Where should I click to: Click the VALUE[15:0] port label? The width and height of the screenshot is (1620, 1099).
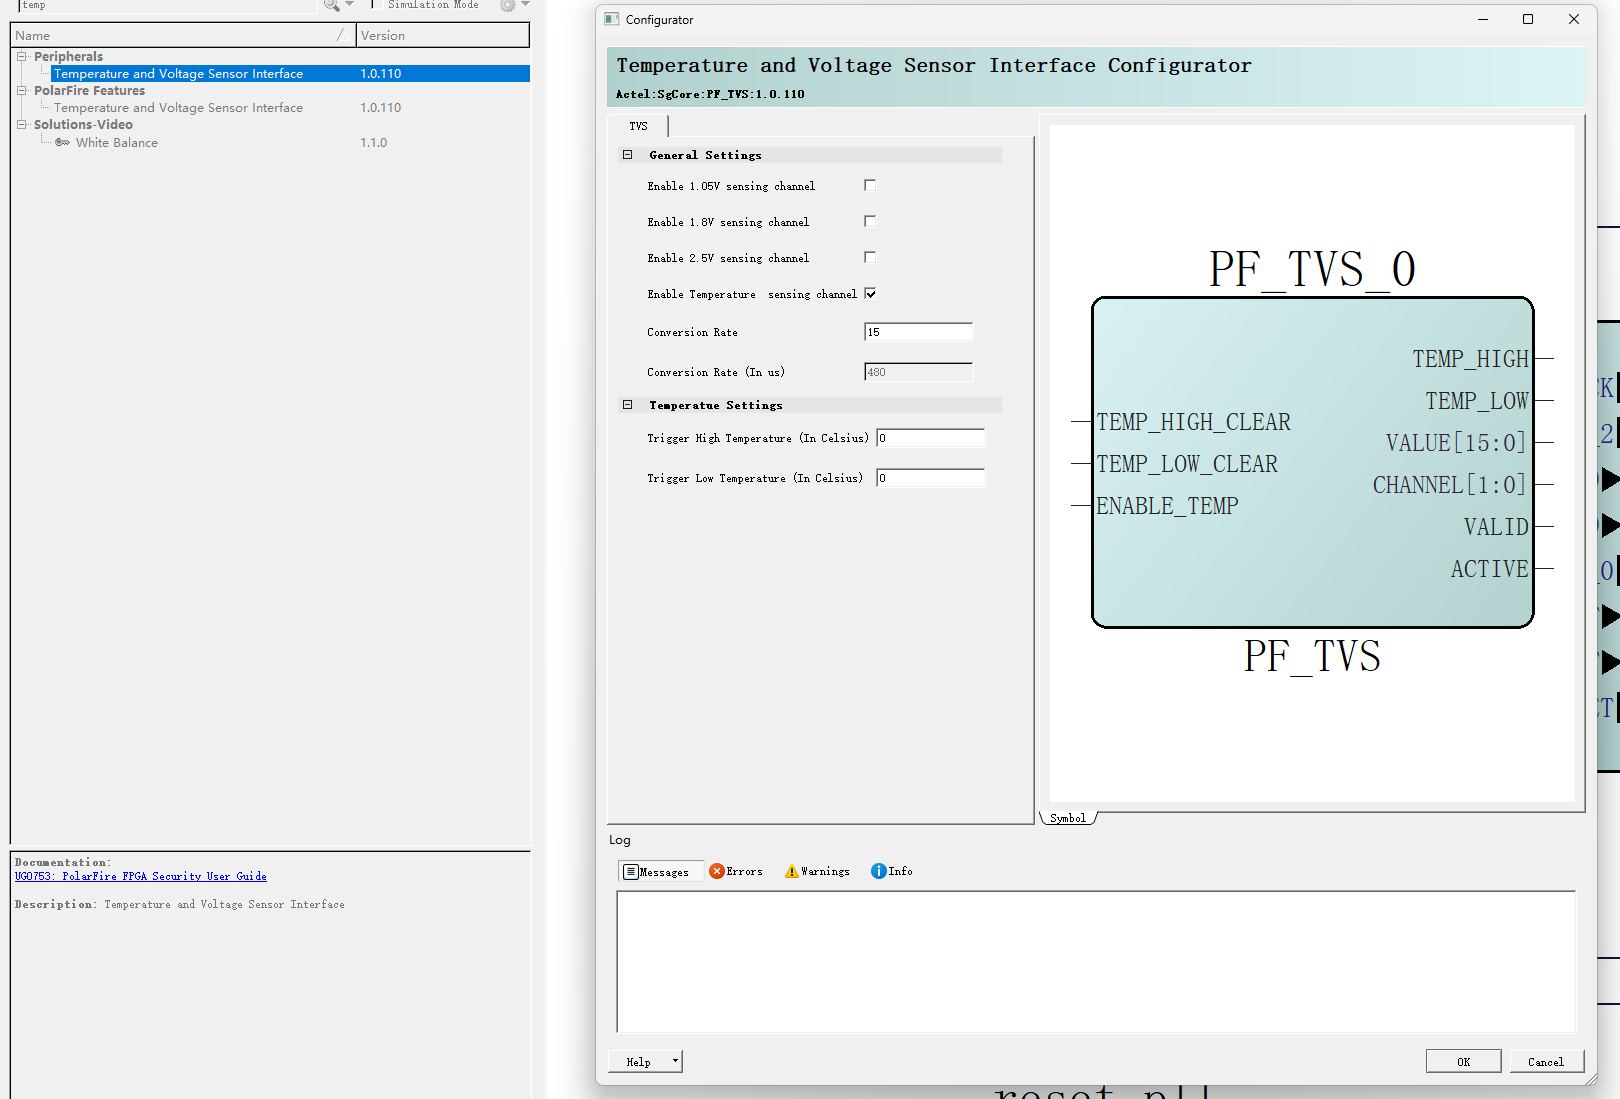(1456, 443)
